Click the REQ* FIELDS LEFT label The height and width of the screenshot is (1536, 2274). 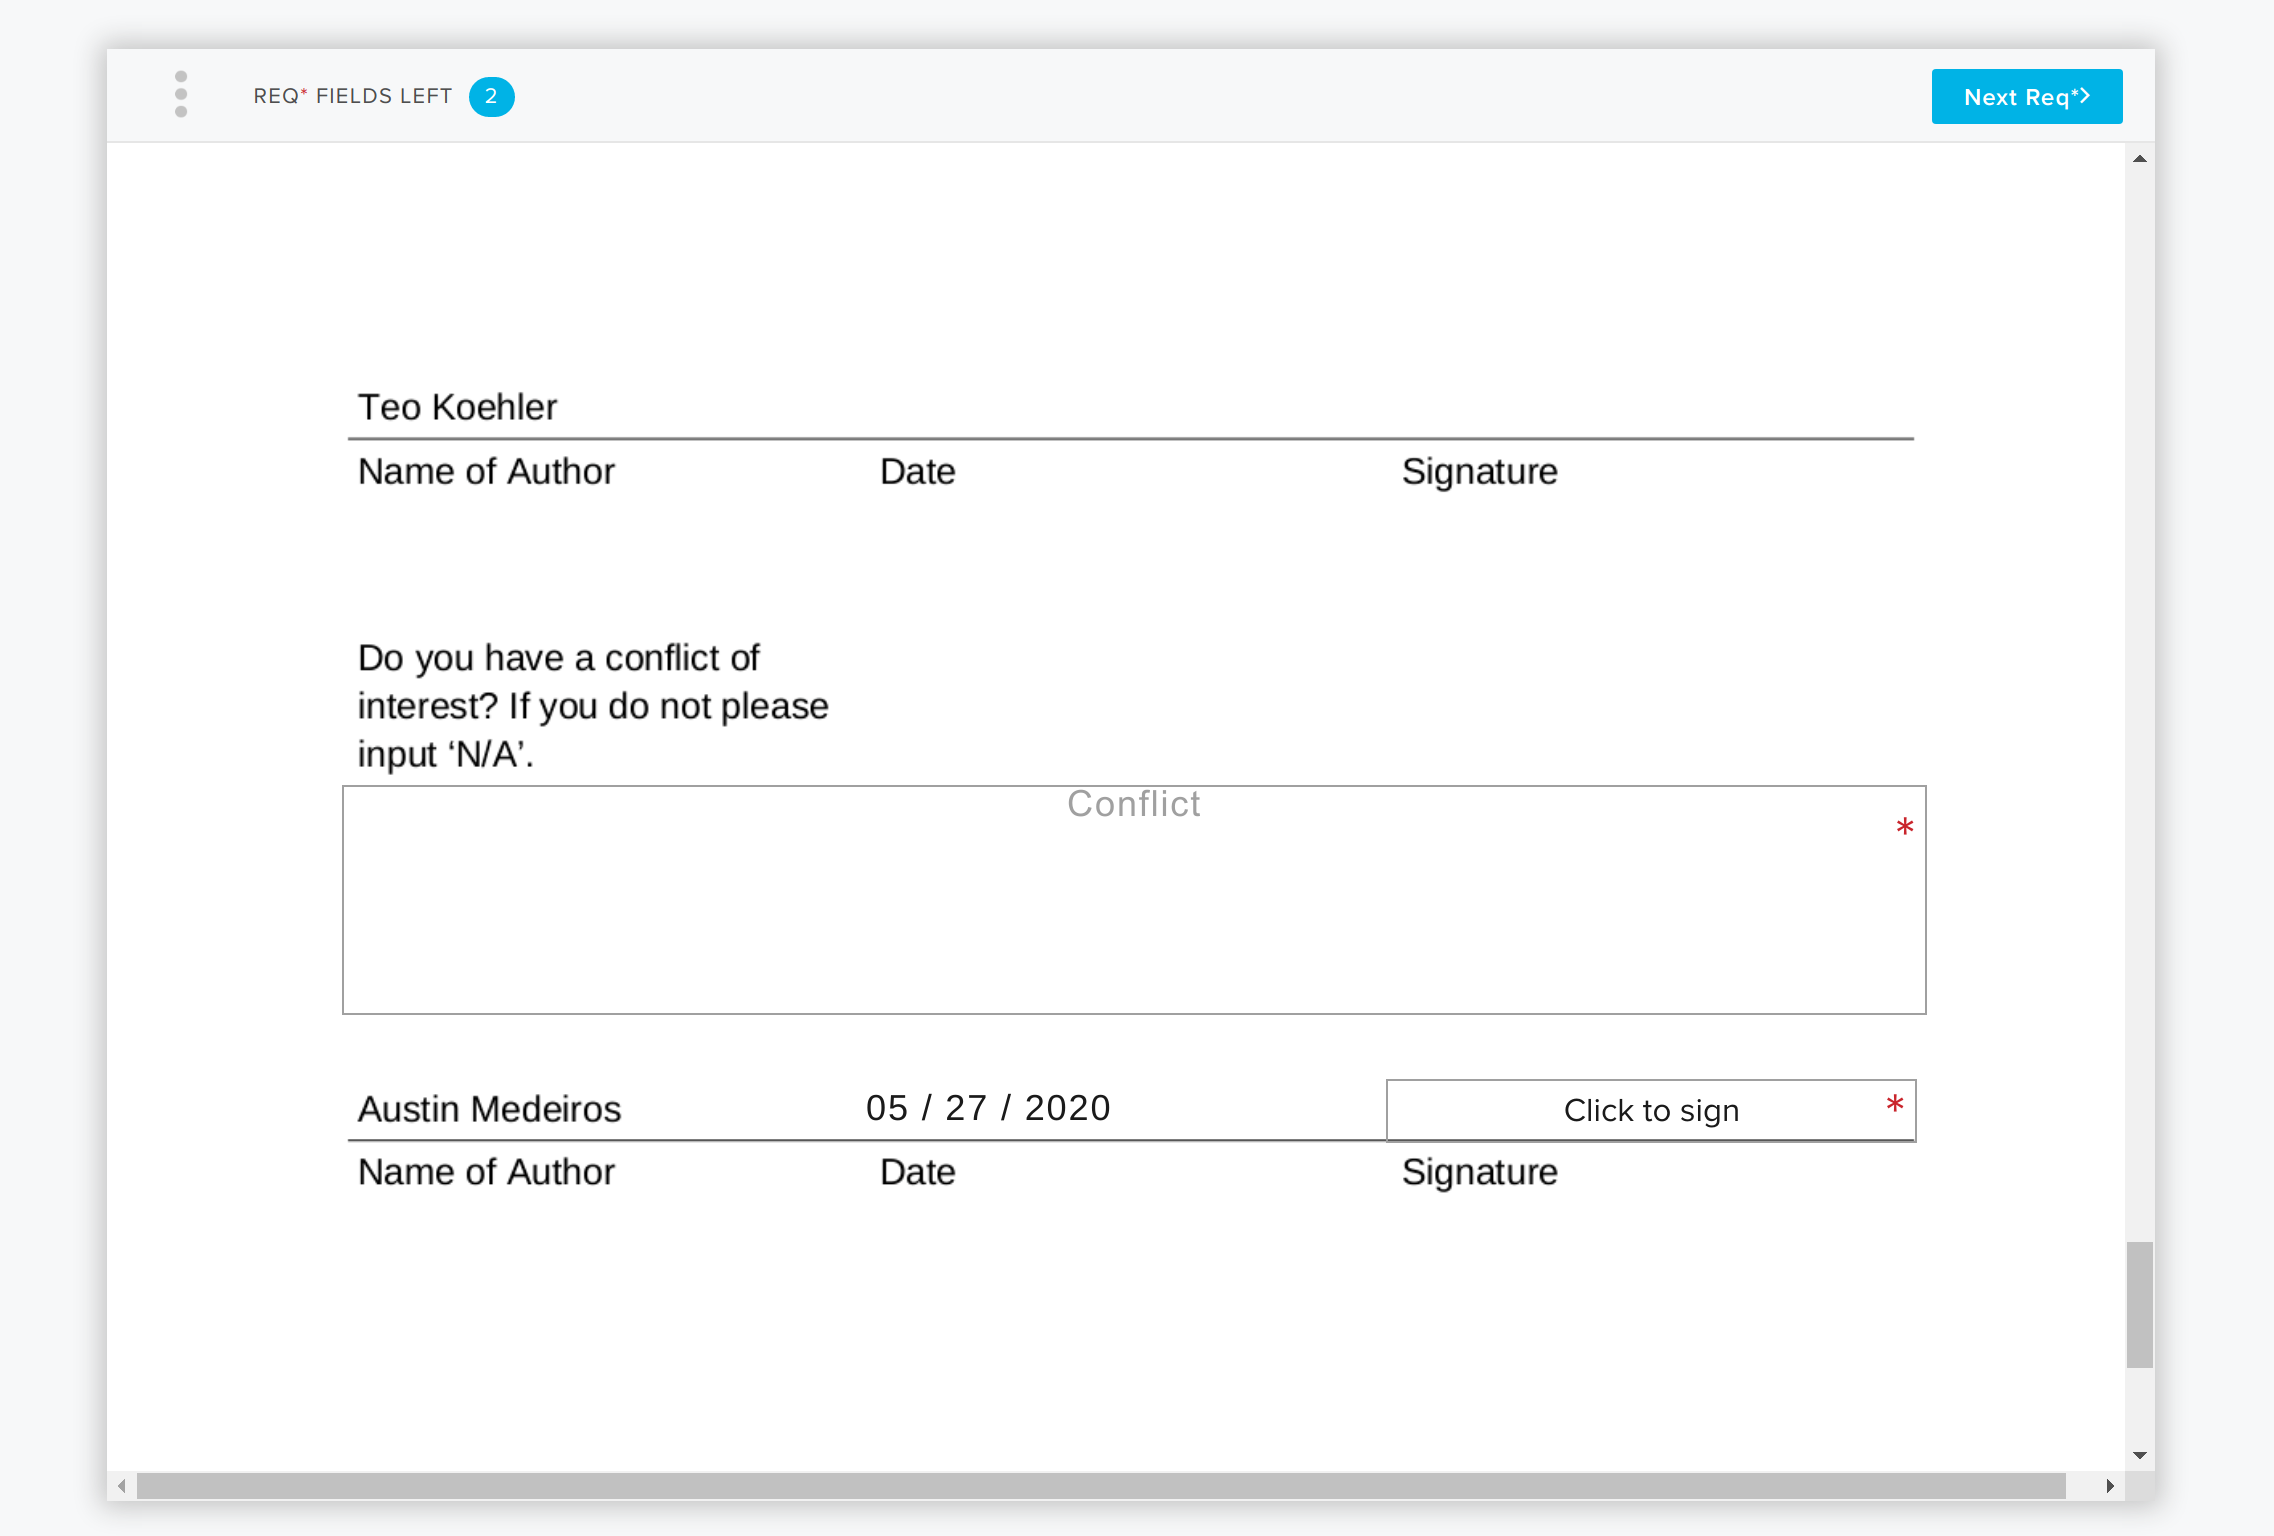click(x=352, y=96)
